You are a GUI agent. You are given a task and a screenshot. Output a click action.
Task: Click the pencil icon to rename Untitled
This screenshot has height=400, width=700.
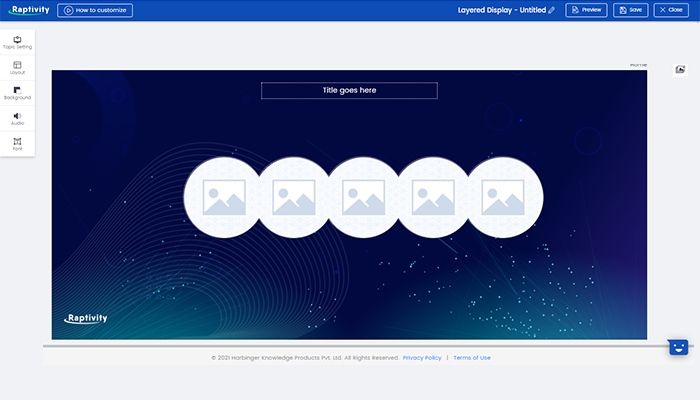[551, 10]
